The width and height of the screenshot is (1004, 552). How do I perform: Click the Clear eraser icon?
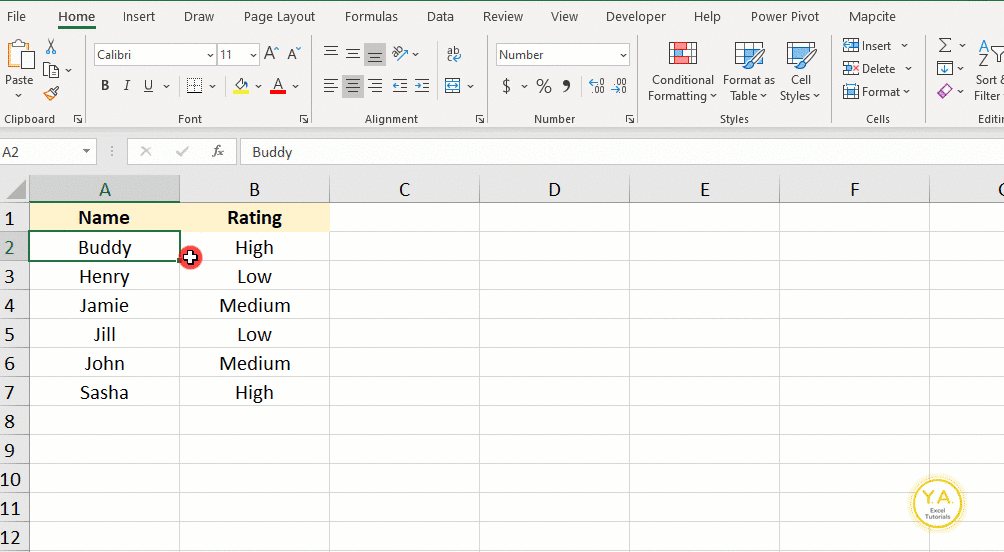pyautogui.click(x=945, y=92)
